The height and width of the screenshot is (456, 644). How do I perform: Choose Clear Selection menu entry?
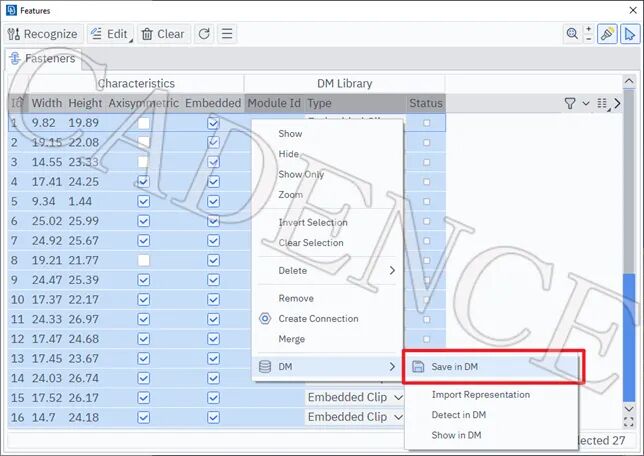[327, 243]
